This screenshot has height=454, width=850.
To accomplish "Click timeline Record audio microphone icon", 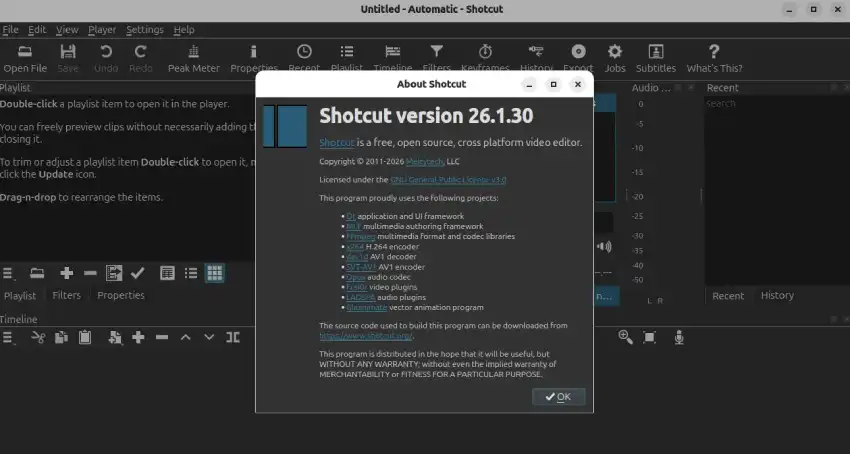I will pyautogui.click(x=679, y=337).
